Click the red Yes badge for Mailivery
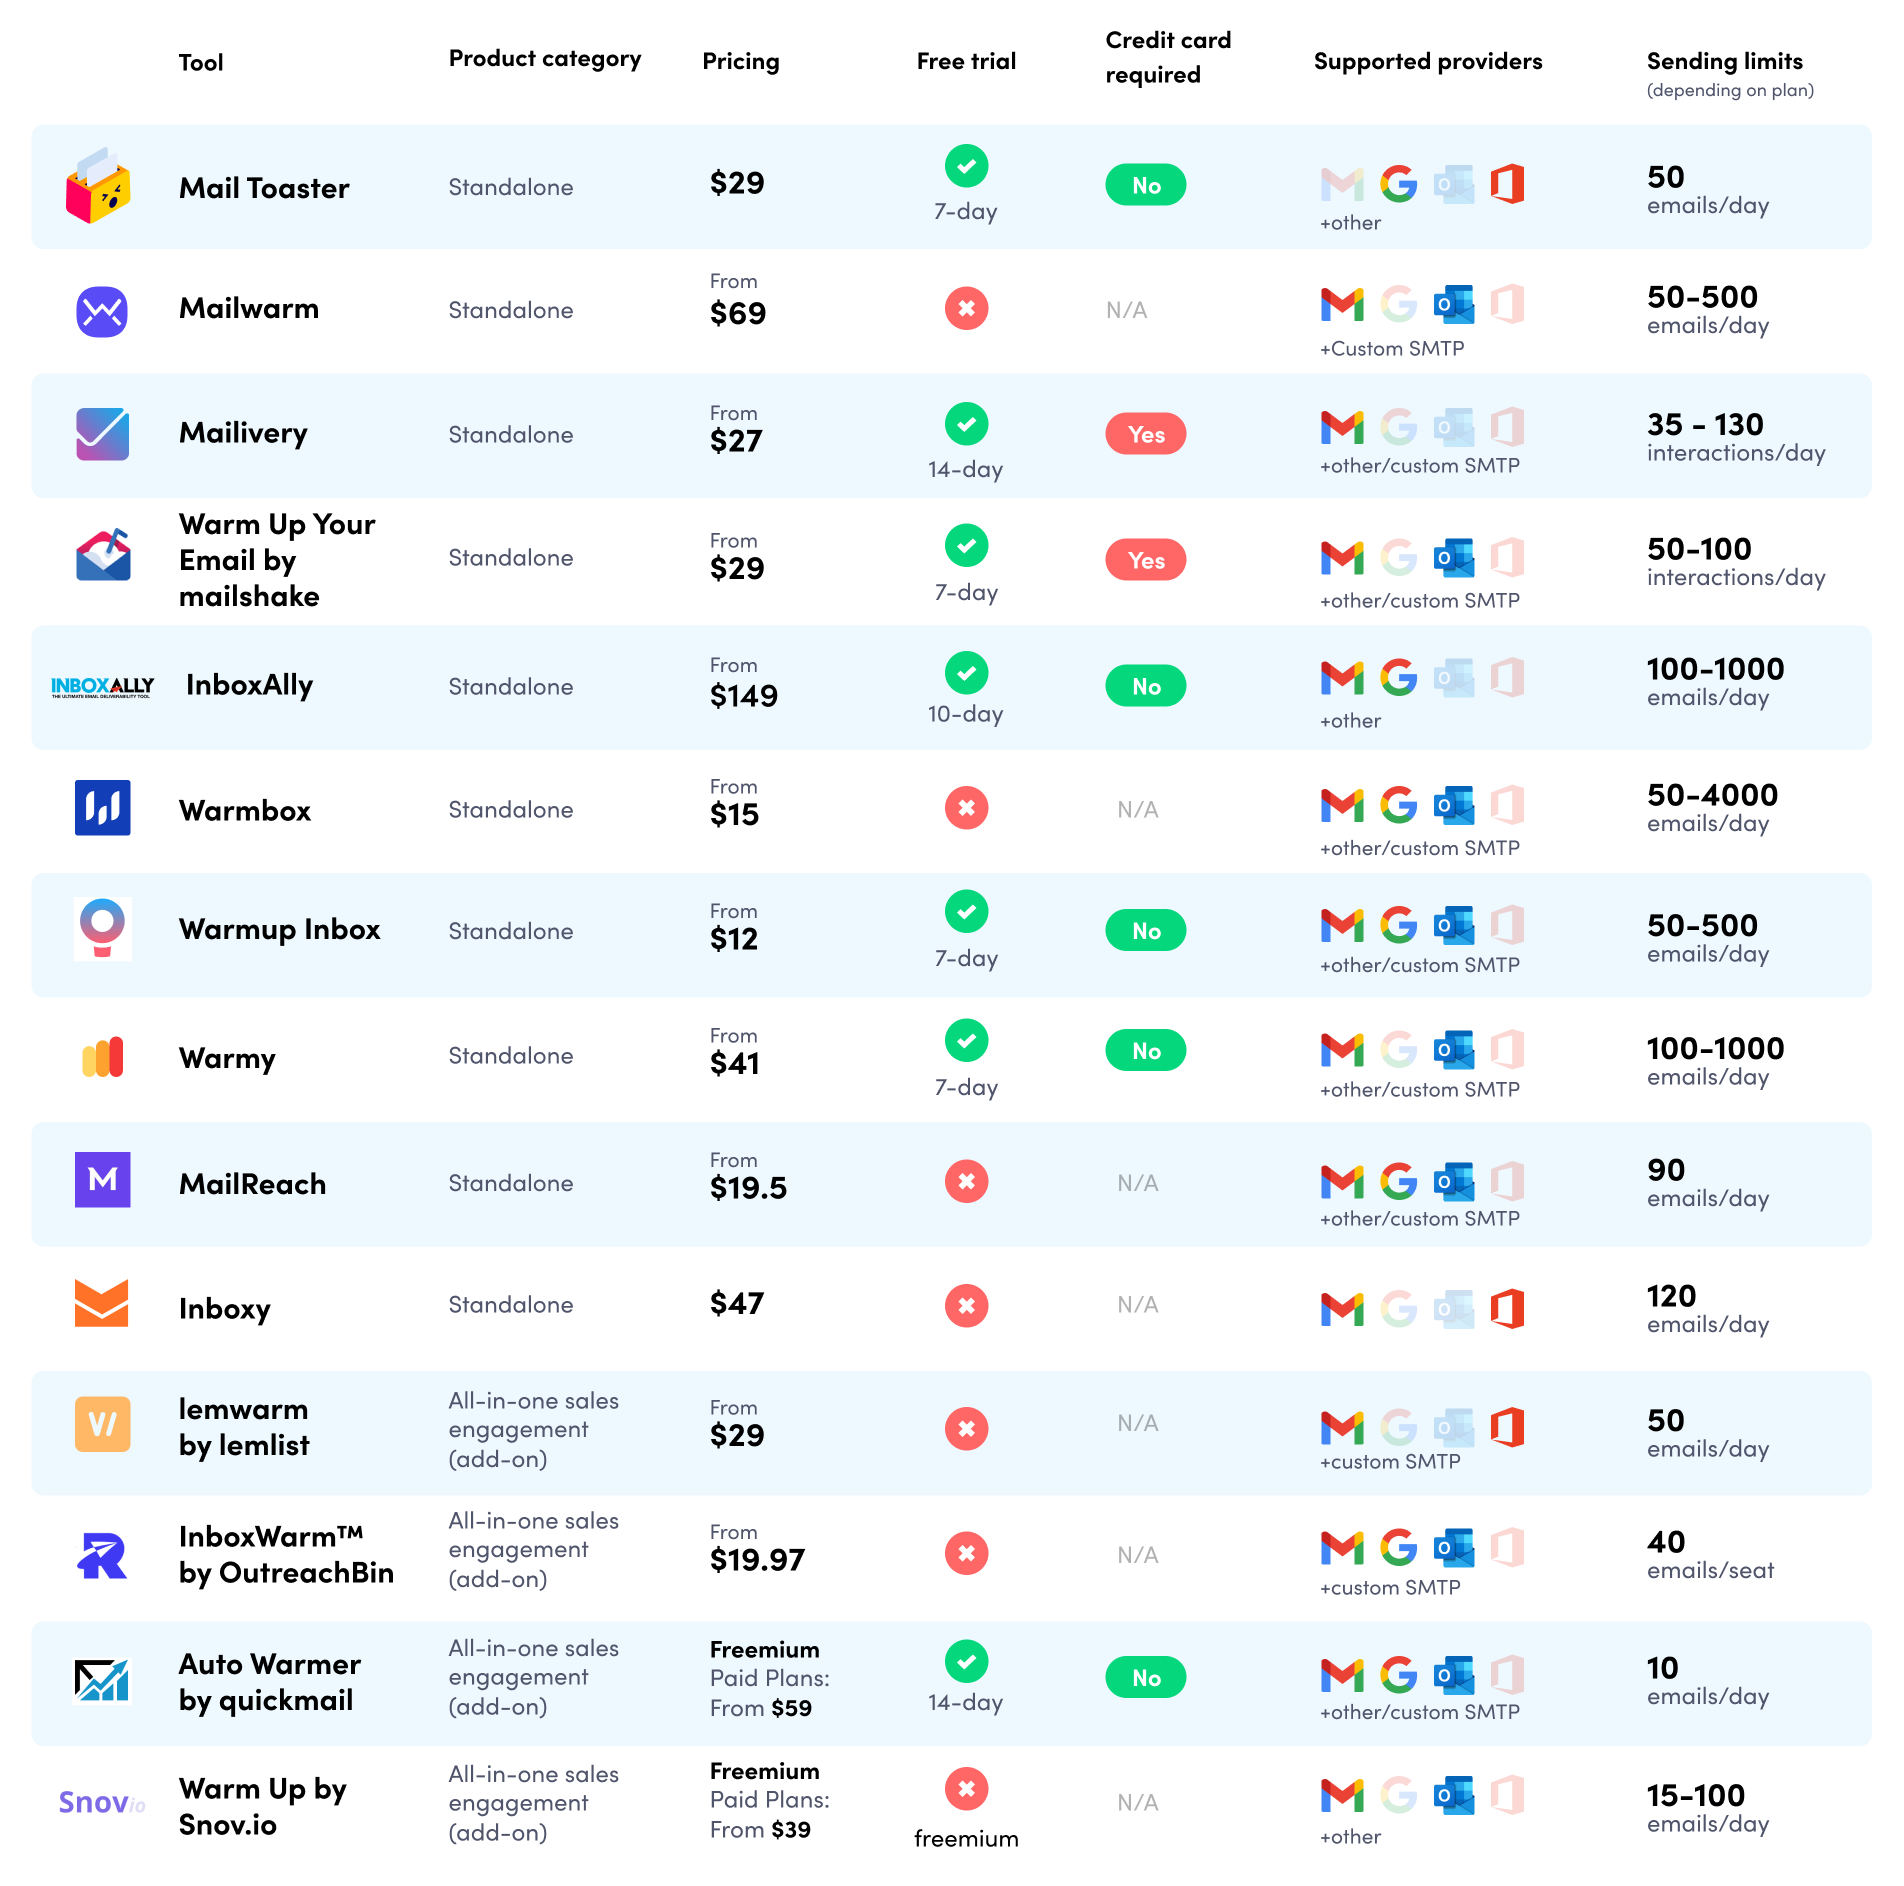Viewport: 1904px width, 1886px height. 1145,435
